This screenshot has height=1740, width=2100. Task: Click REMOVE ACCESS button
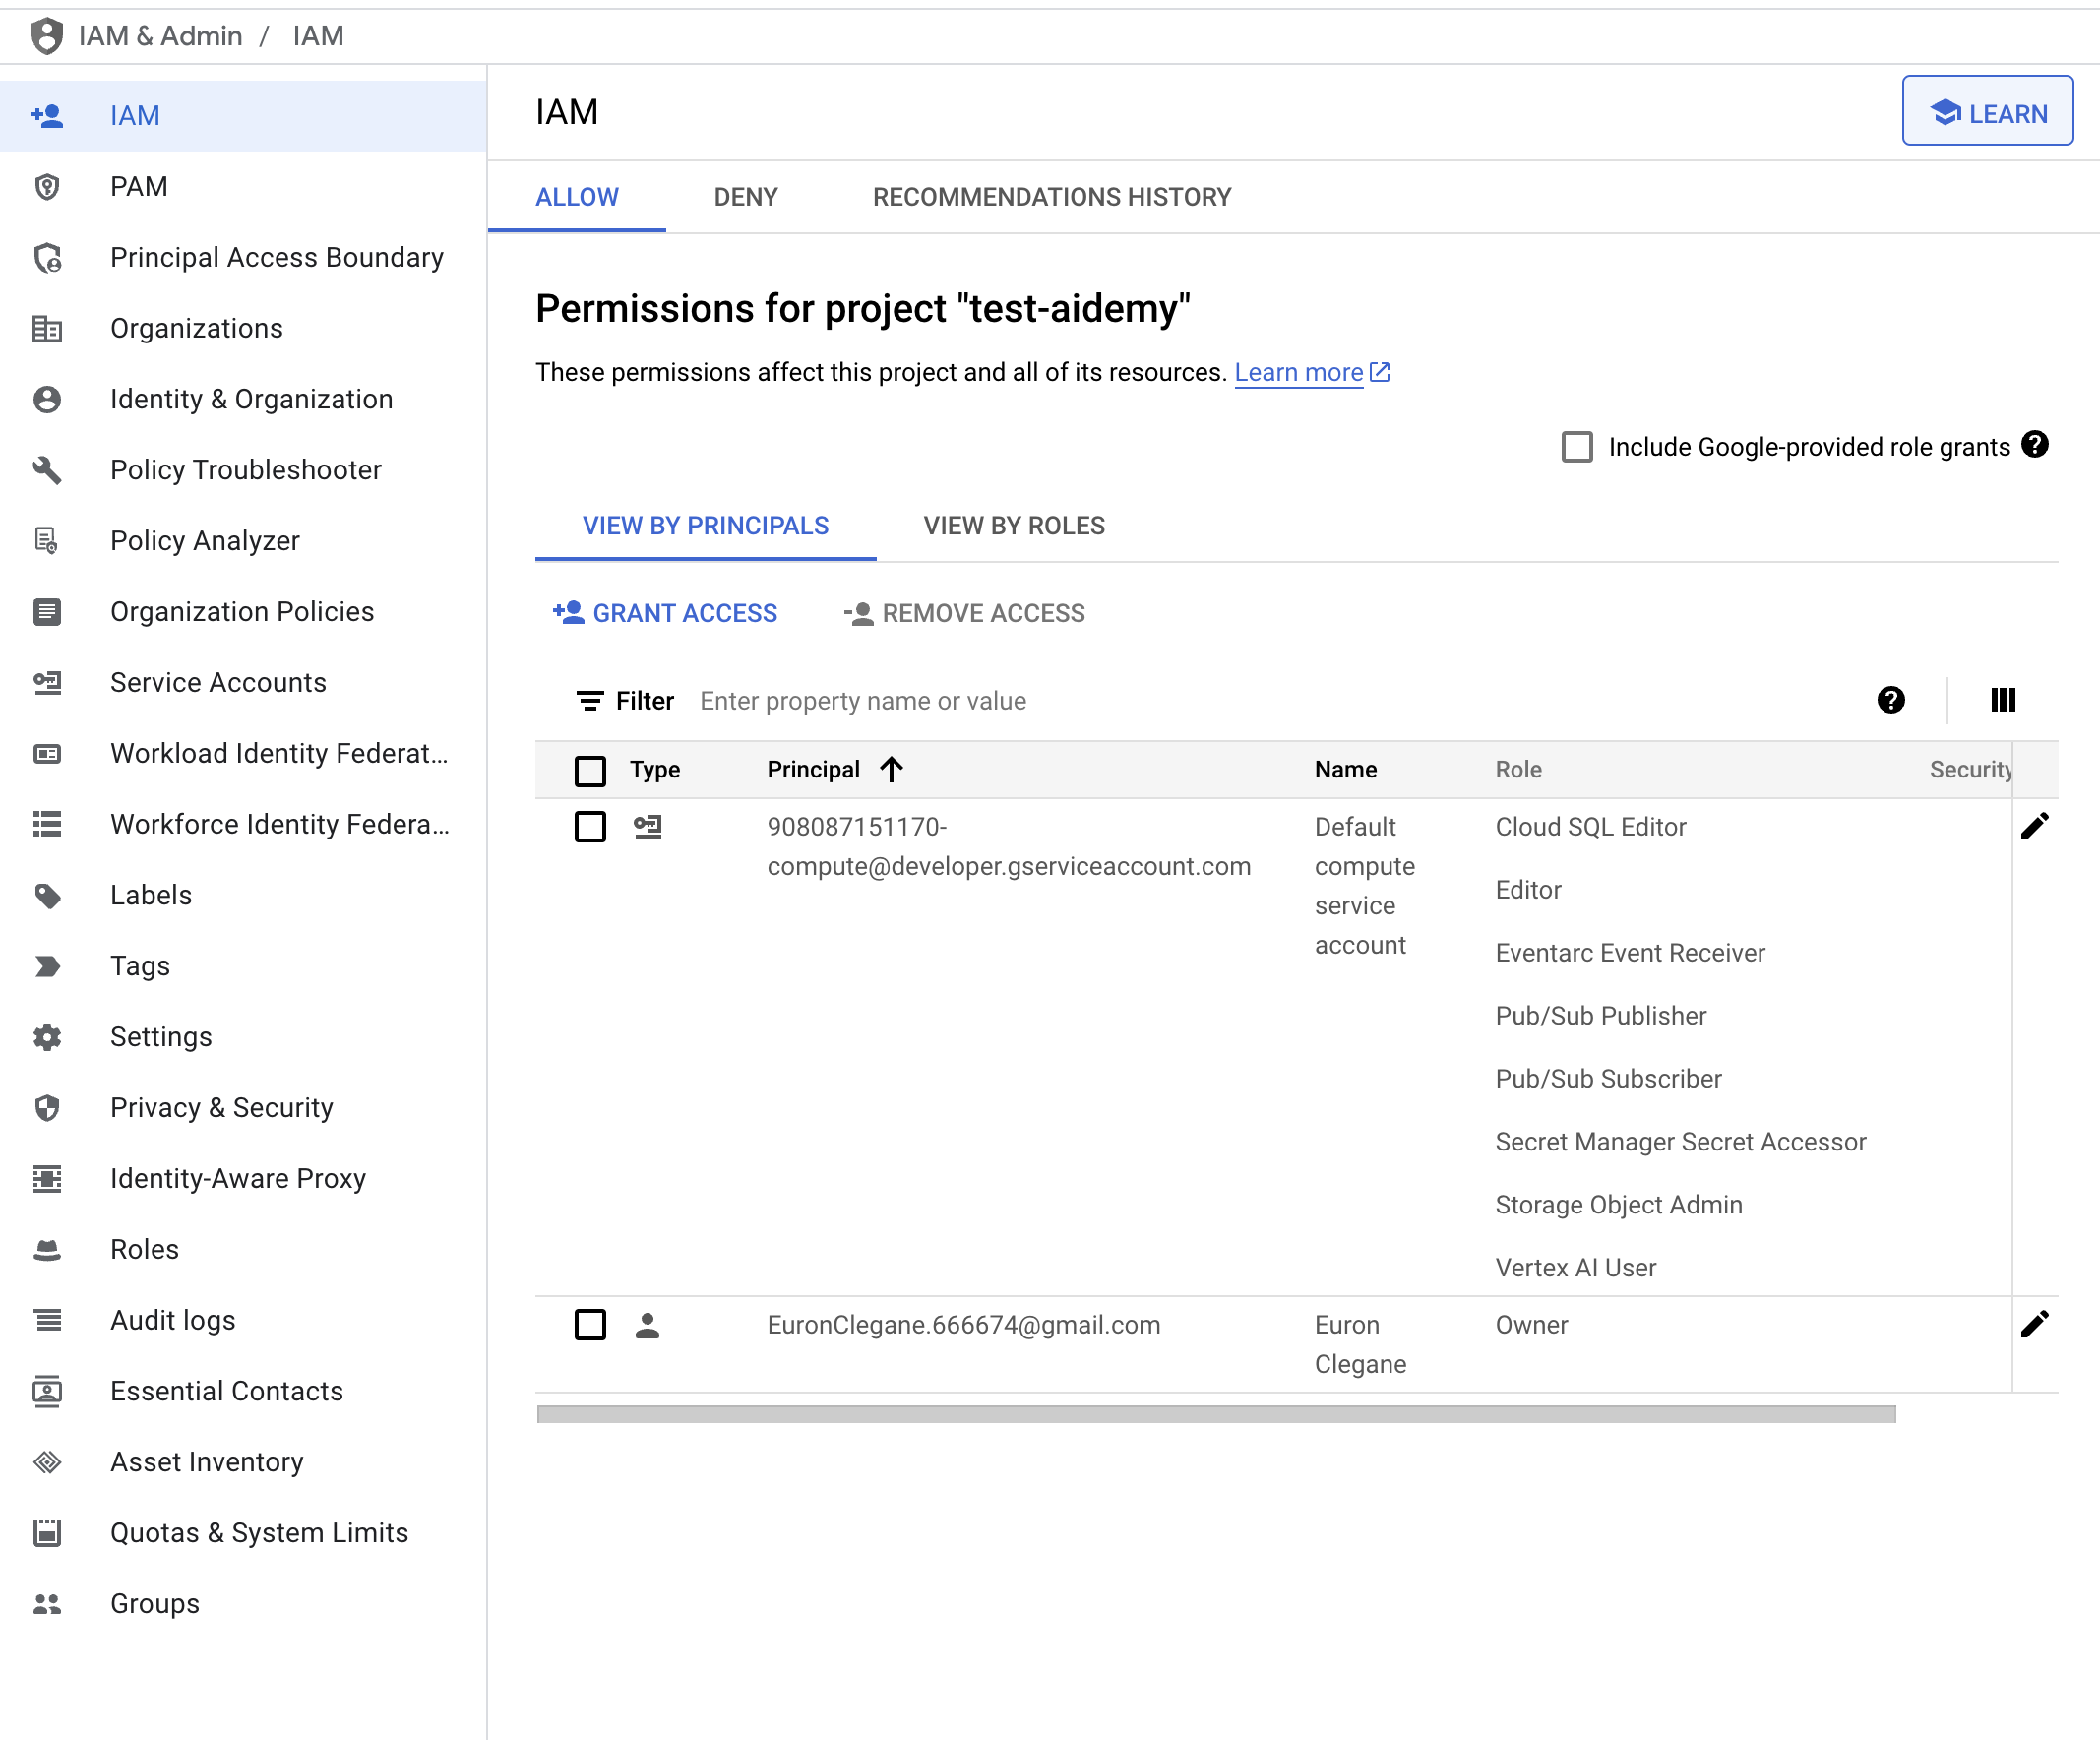(x=964, y=612)
